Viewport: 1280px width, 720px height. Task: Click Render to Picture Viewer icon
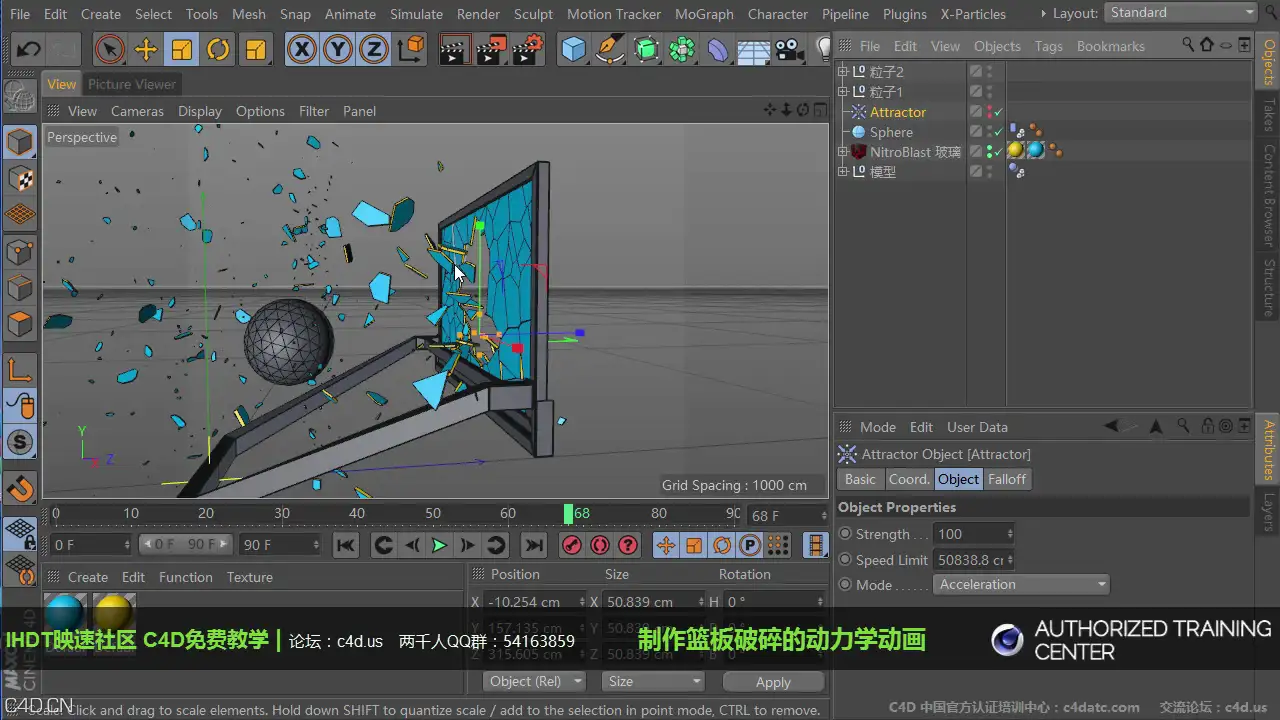(x=490, y=49)
